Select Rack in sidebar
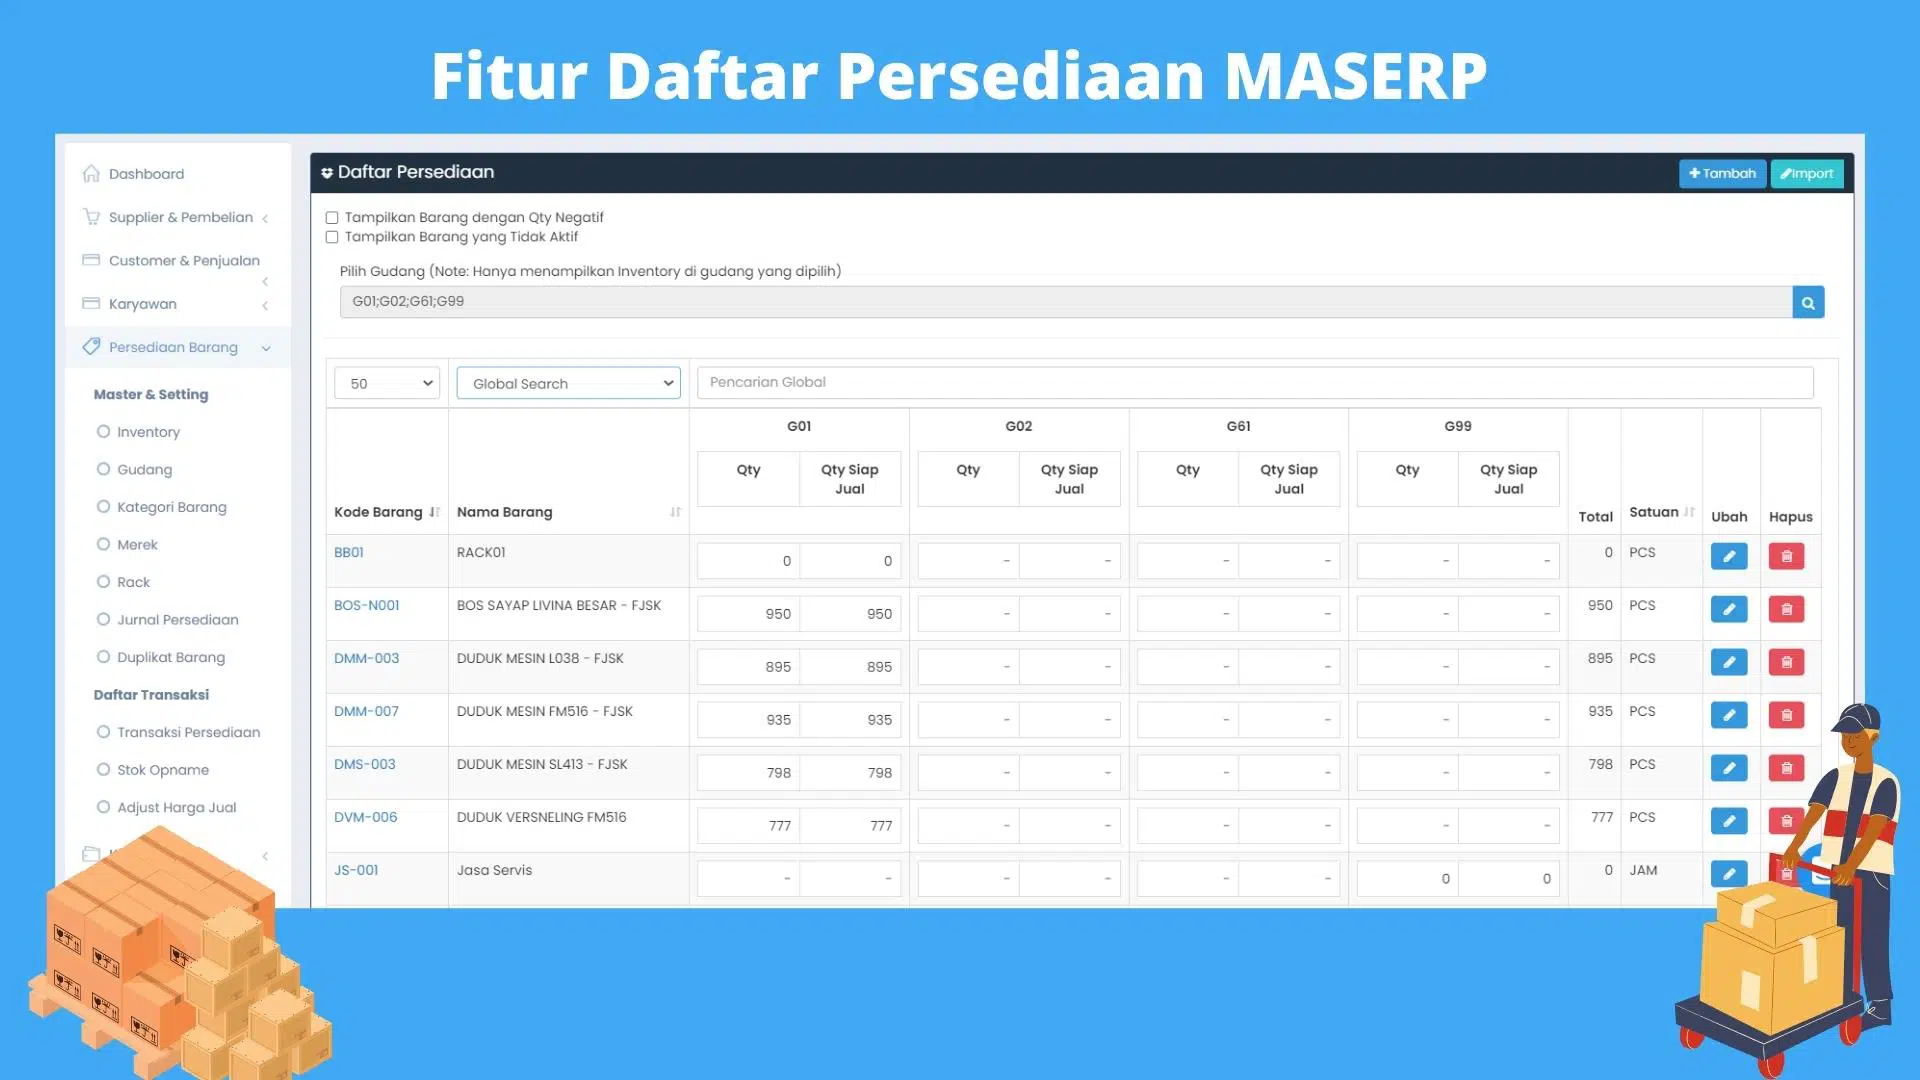Viewport: 1920px width, 1080px height. click(x=133, y=582)
